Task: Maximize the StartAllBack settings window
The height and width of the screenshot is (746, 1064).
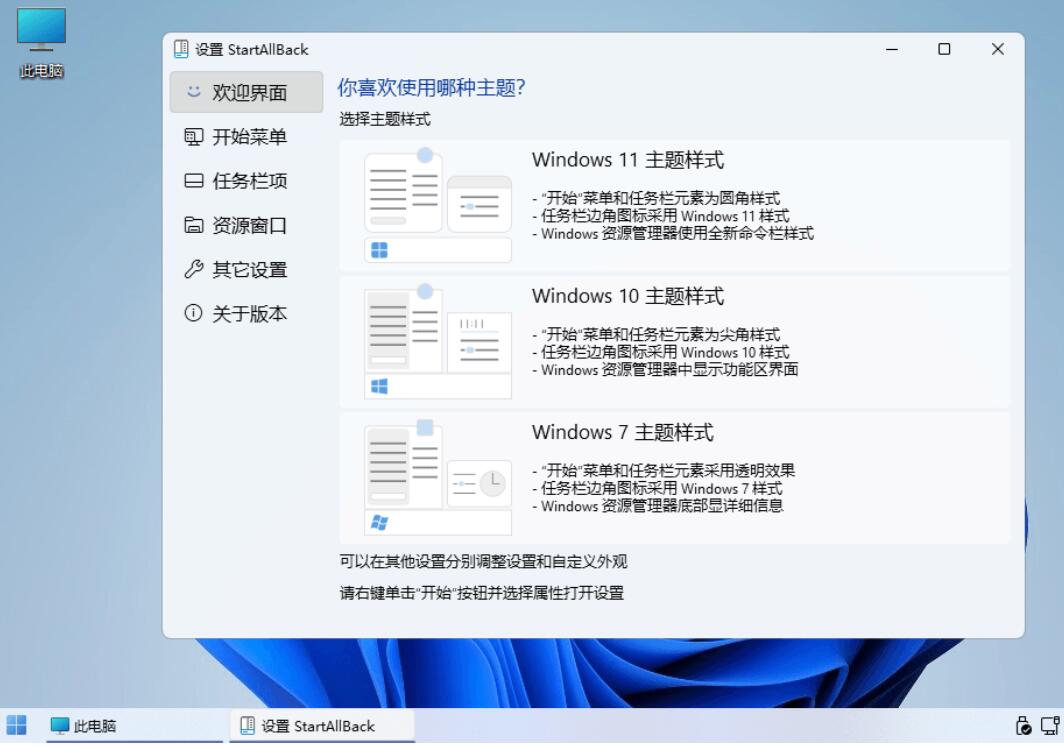Action: (x=944, y=49)
